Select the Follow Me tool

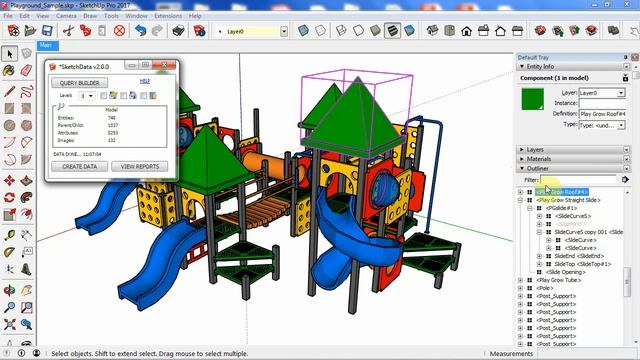coord(26,198)
